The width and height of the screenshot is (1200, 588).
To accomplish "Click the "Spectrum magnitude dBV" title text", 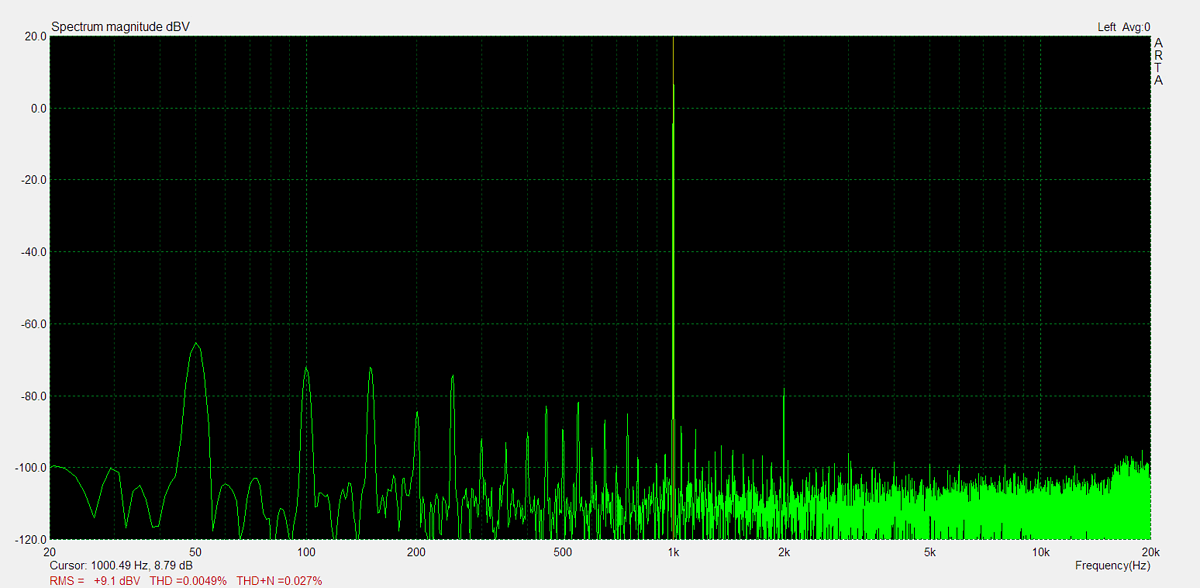I will [x=120, y=26].
